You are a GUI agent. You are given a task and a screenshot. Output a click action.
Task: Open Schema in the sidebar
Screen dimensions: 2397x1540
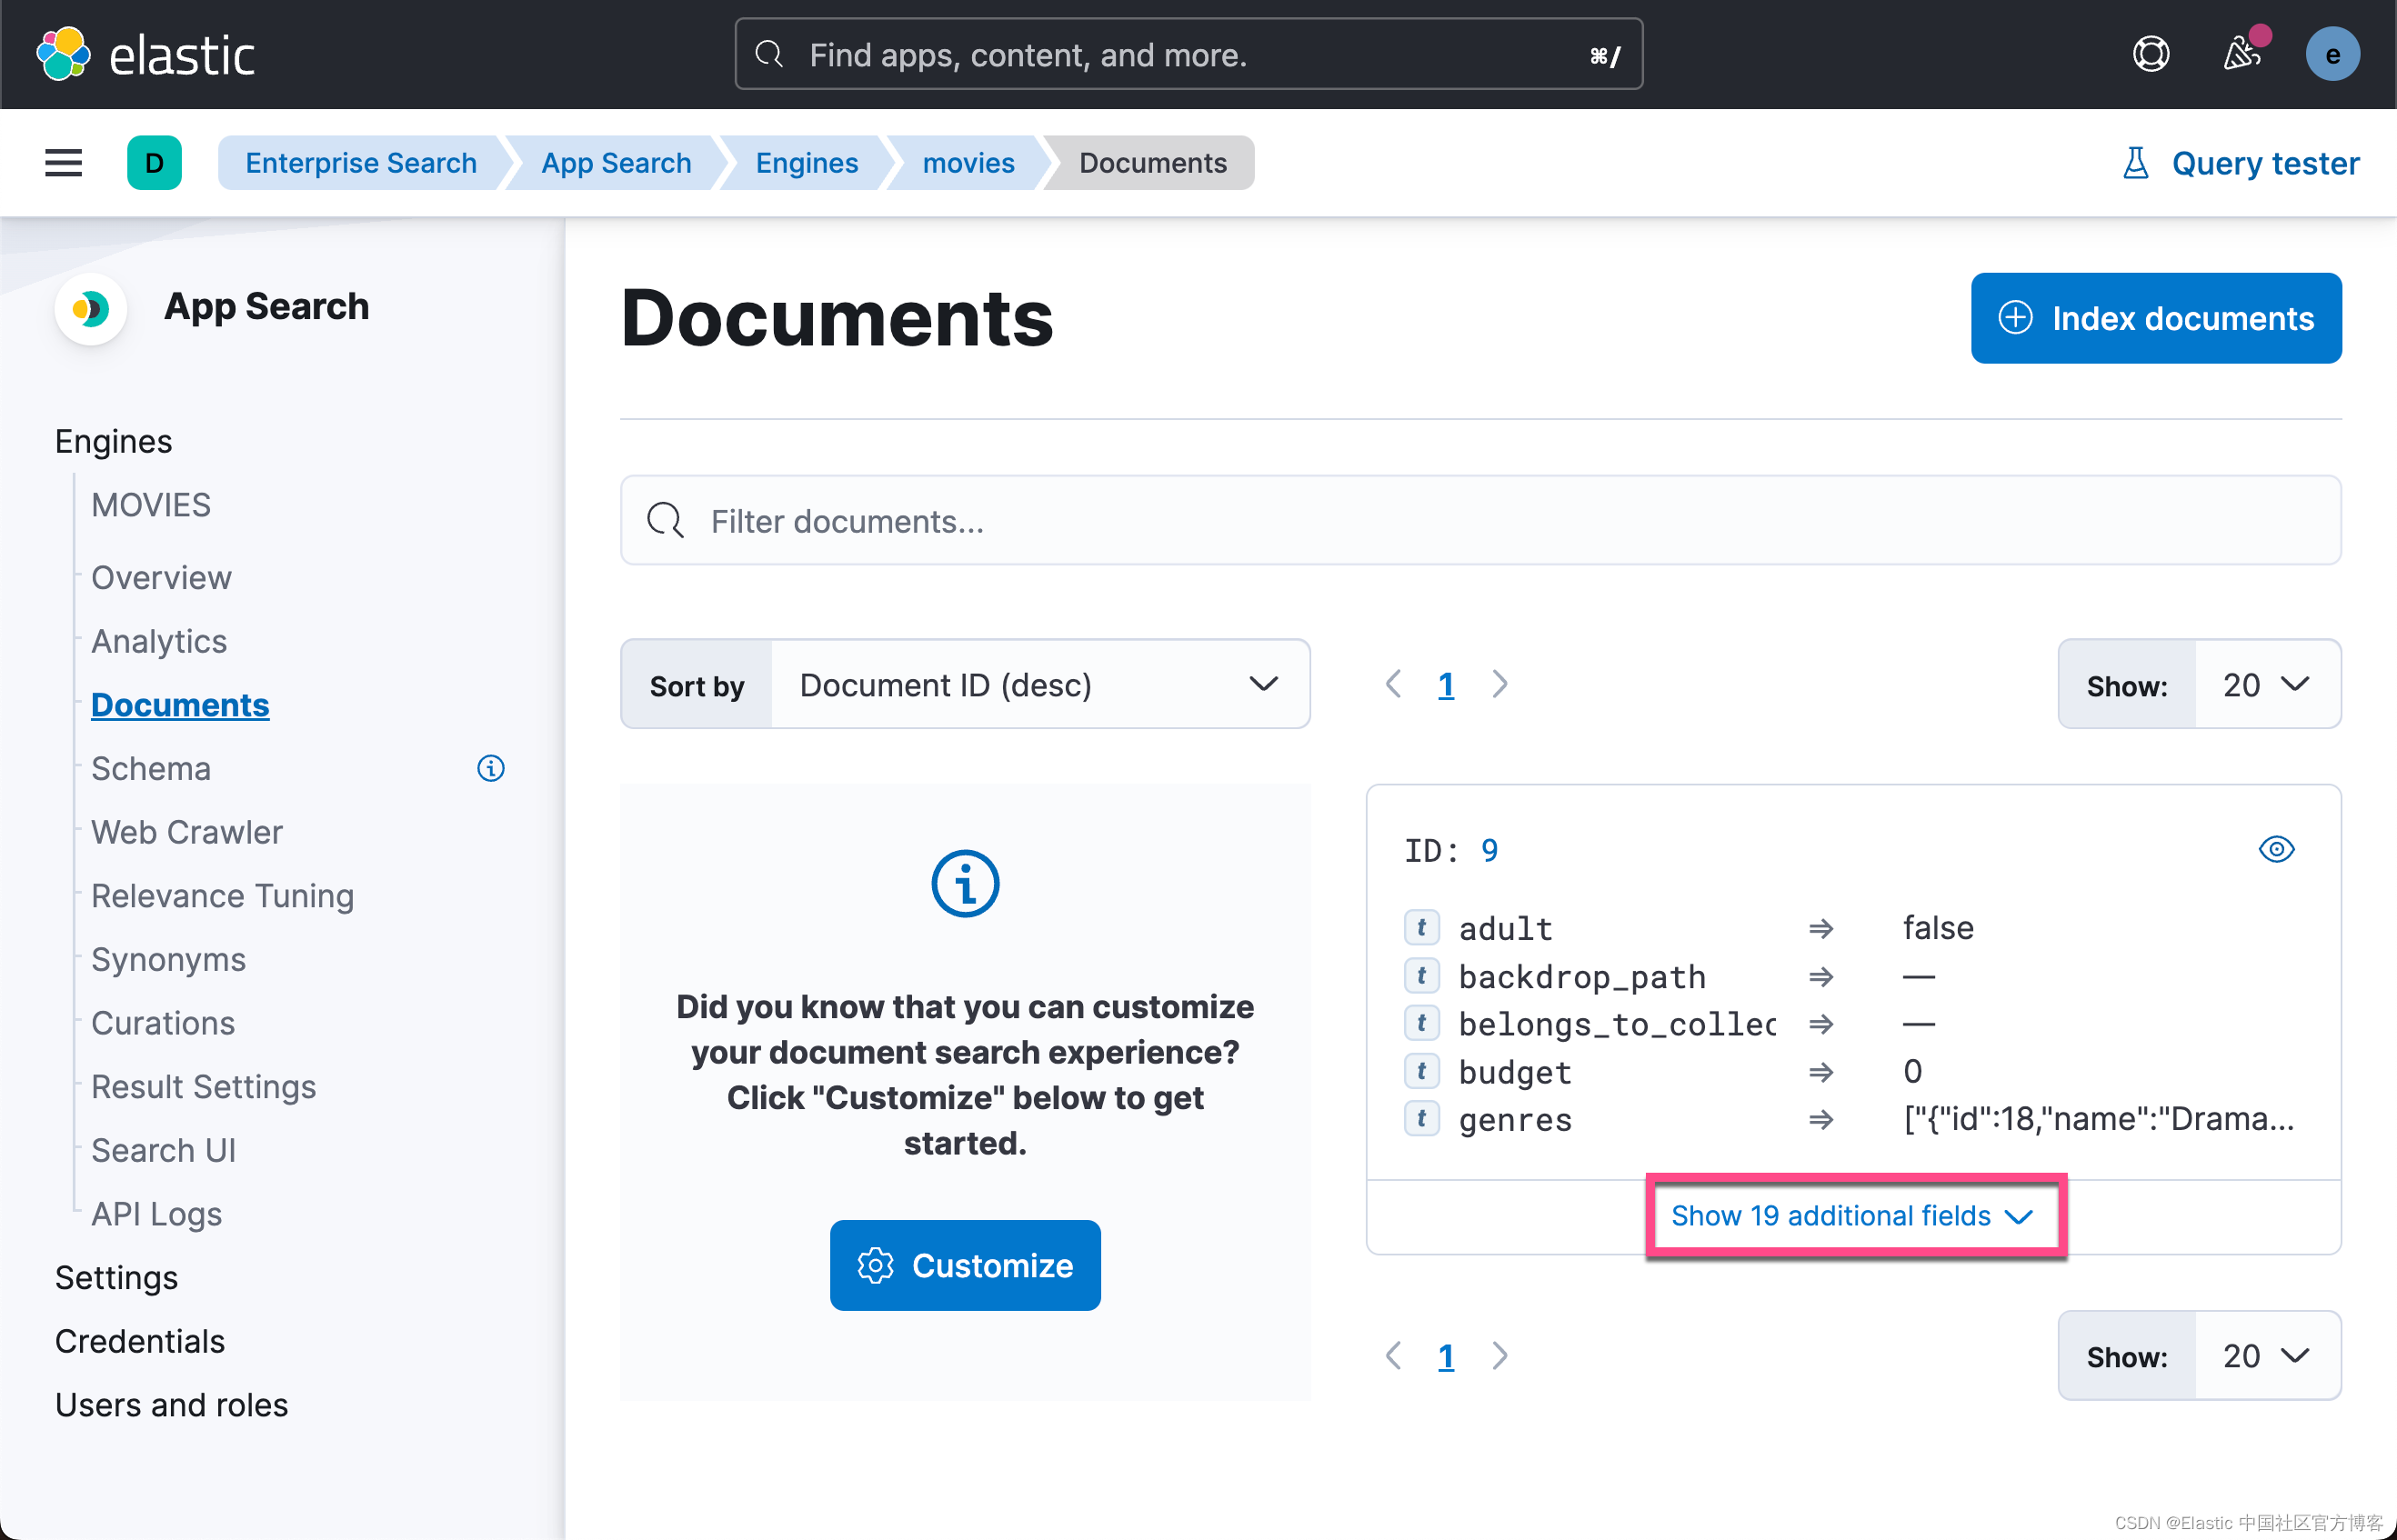151,768
